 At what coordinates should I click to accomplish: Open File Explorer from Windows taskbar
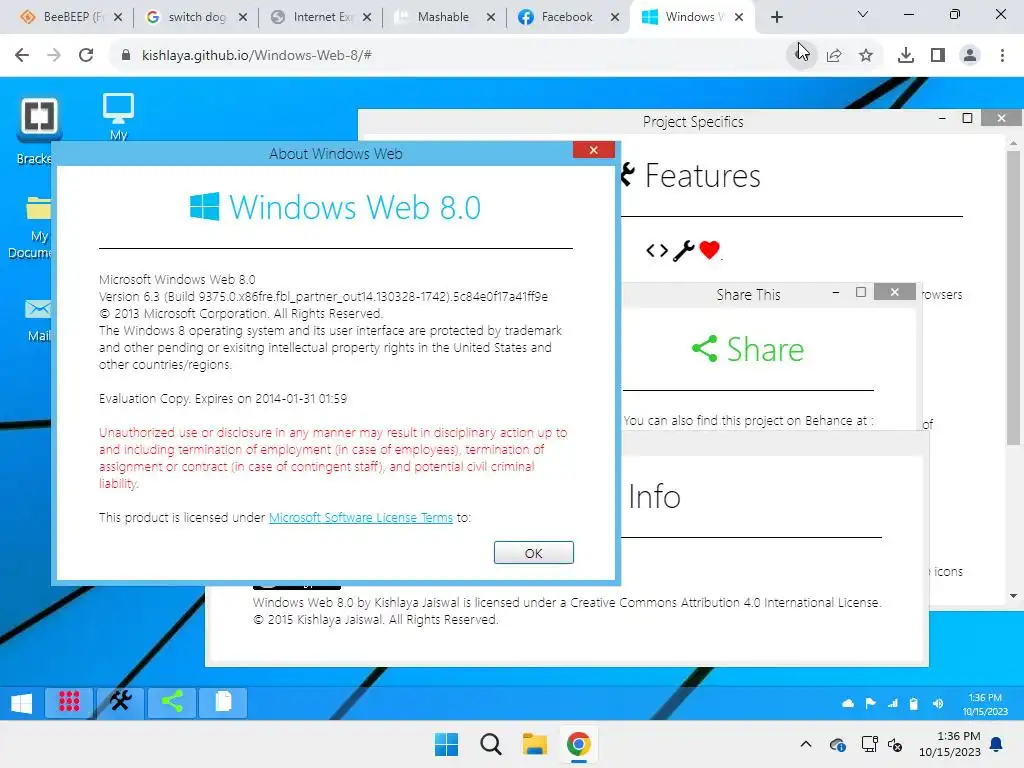tap(534, 744)
